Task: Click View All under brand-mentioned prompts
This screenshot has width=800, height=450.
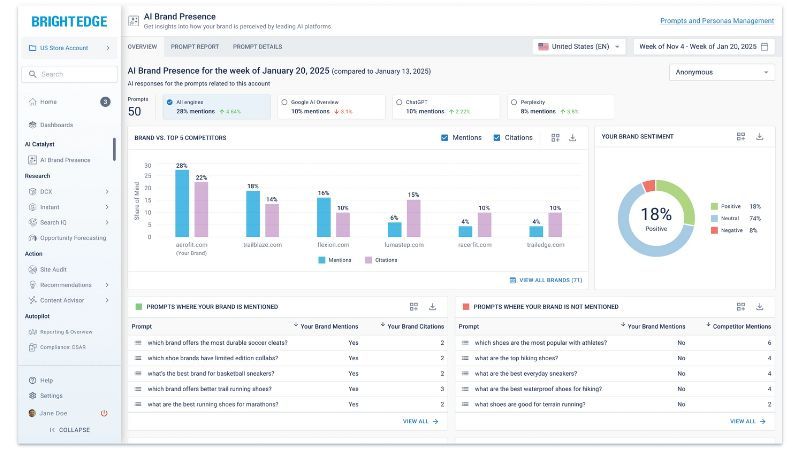Action: tap(420, 421)
